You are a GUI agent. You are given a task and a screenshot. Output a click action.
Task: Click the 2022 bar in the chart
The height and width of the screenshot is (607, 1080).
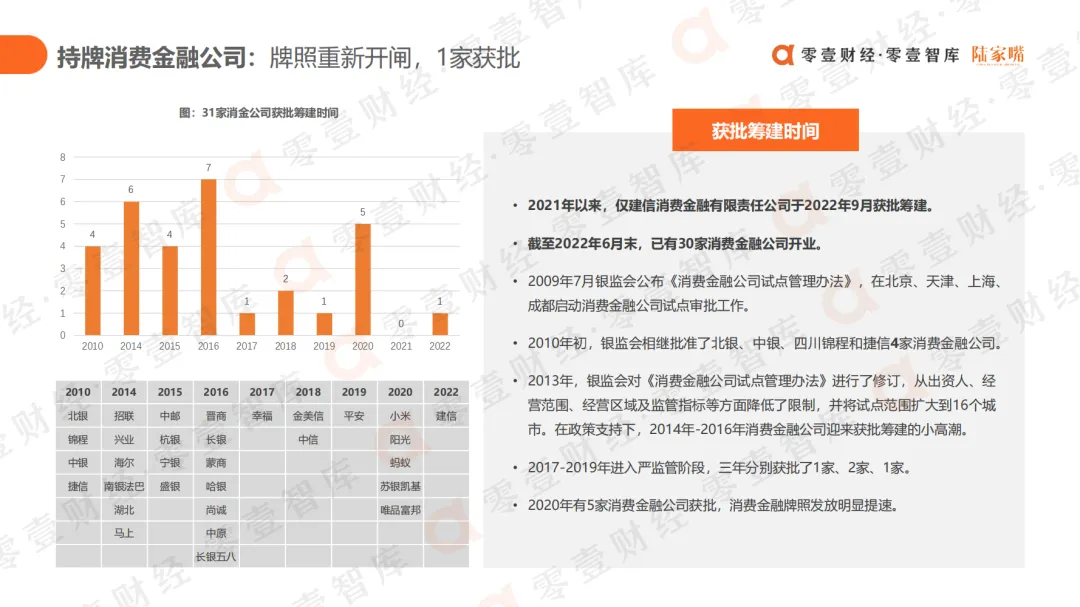coord(439,324)
